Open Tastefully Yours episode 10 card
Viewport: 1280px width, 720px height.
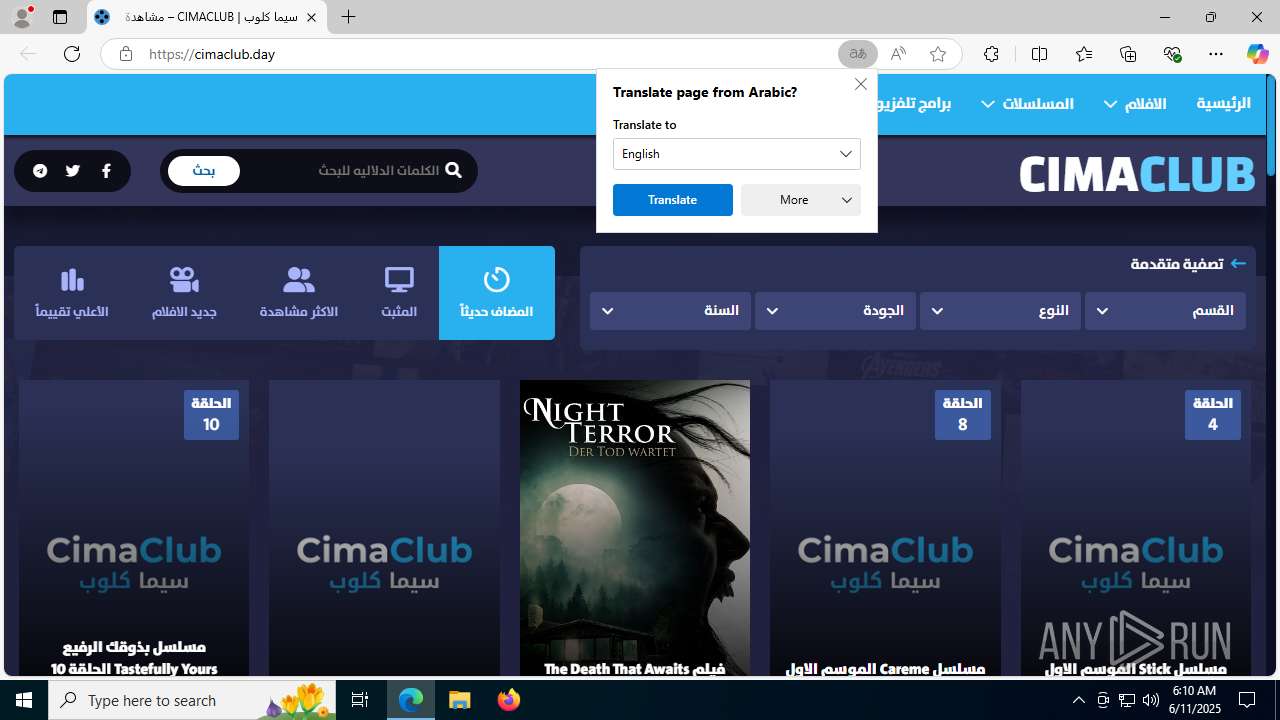(x=134, y=529)
